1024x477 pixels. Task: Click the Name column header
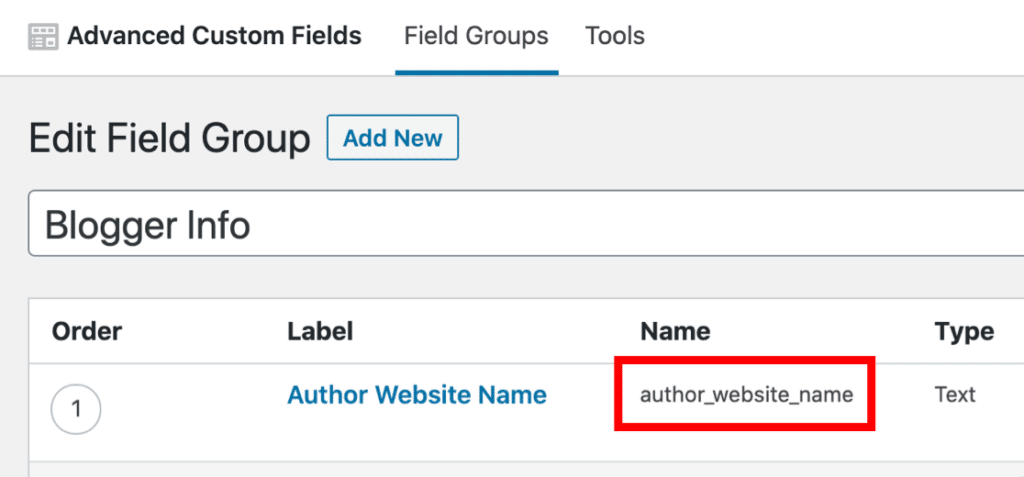click(x=675, y=331)
